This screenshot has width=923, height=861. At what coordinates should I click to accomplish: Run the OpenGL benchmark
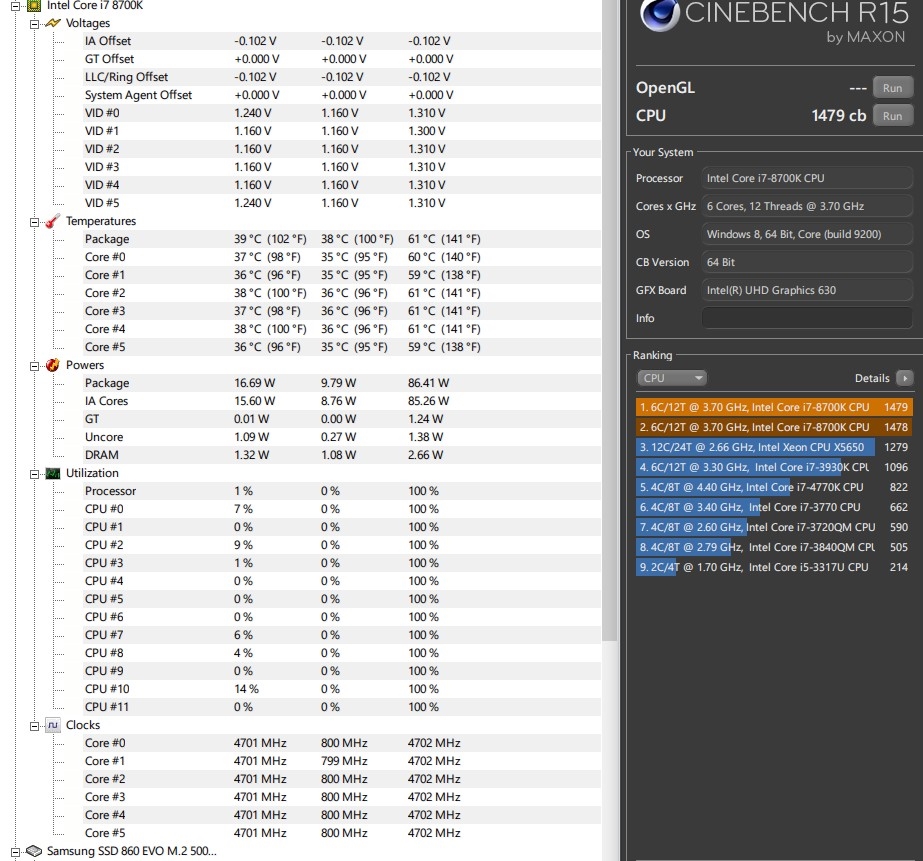[x=892, y=88]
